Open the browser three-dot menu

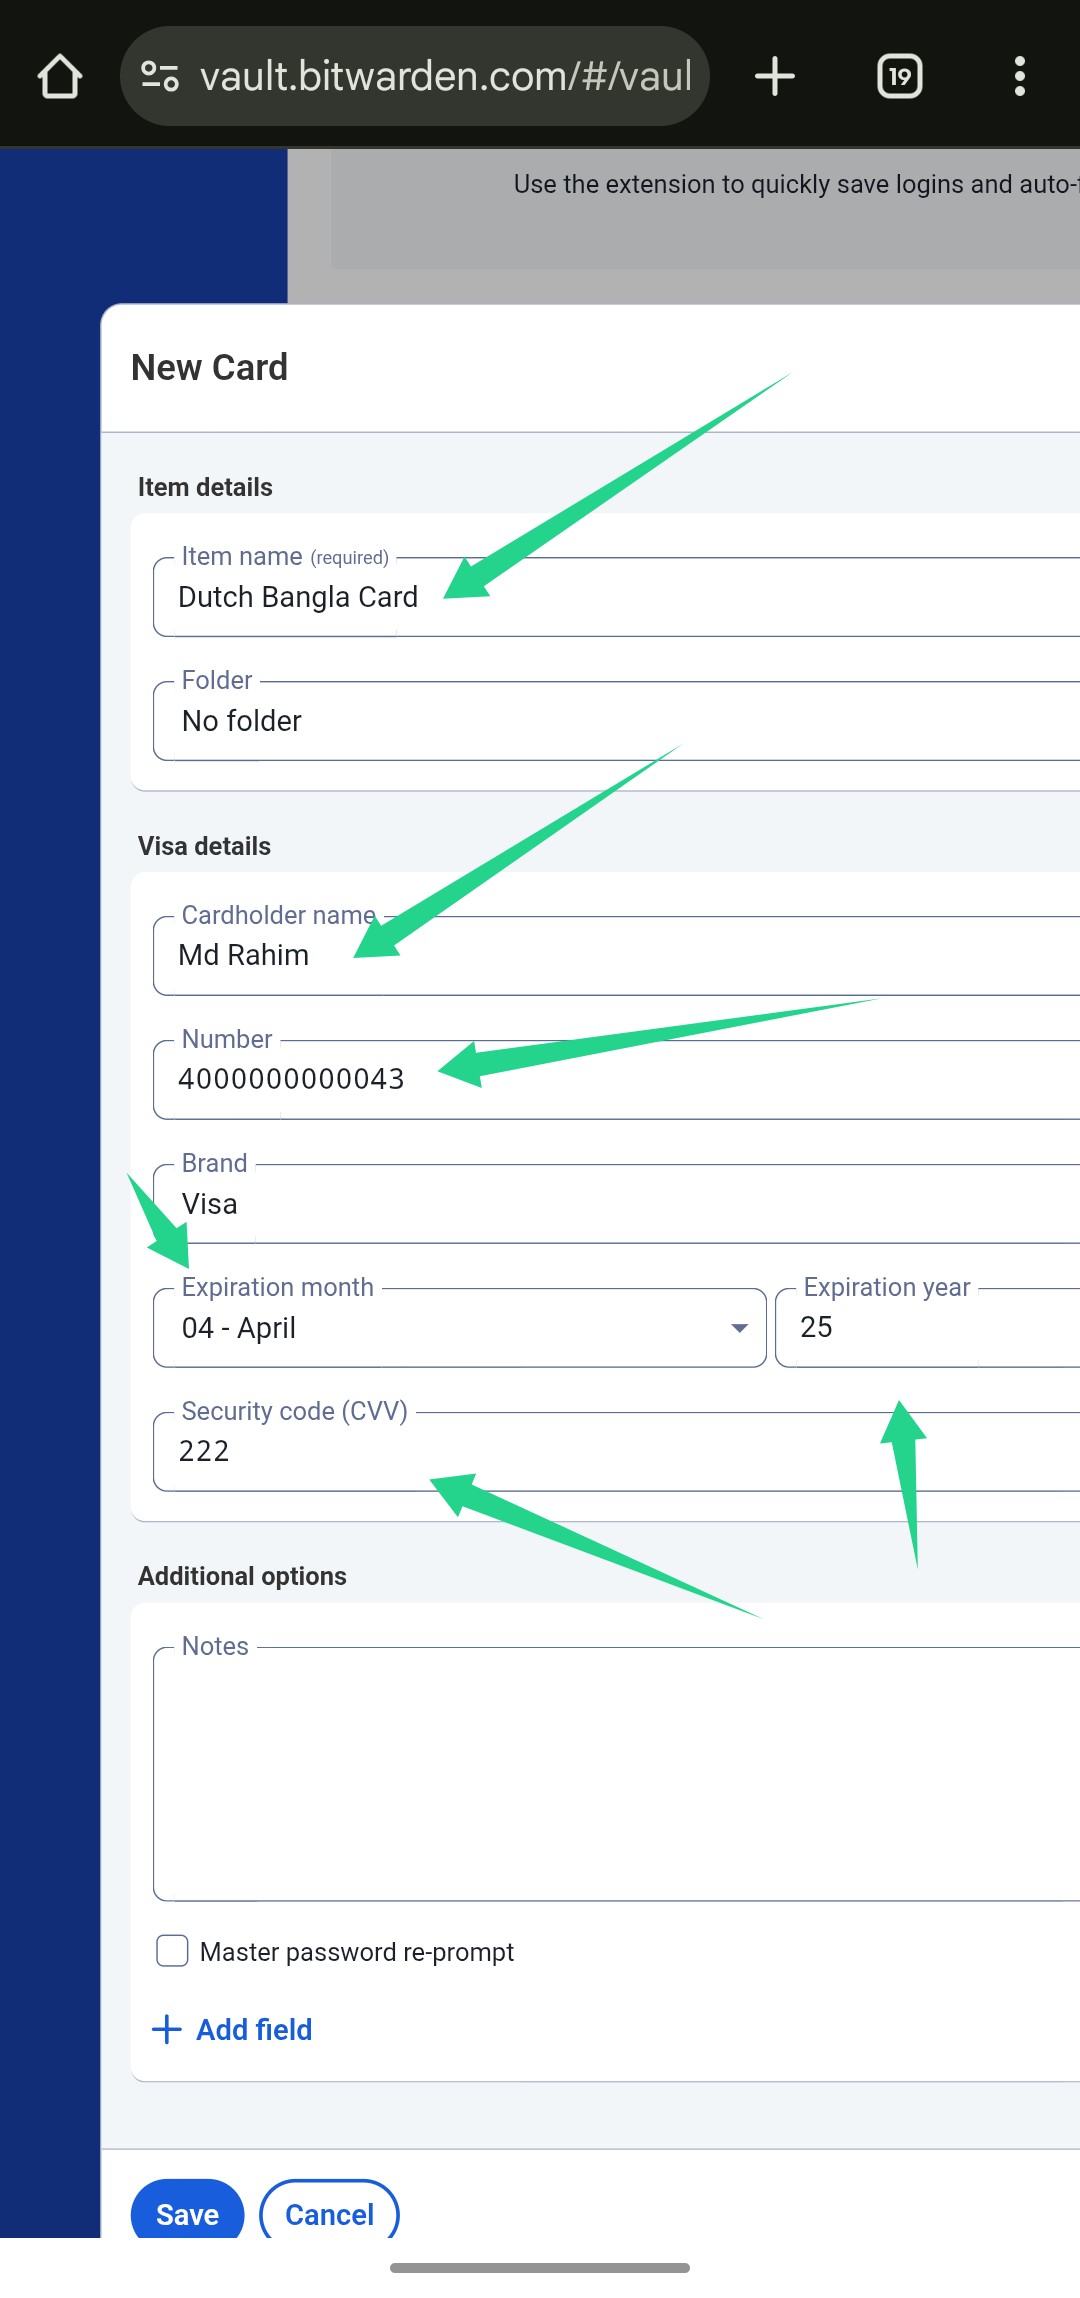[x=1019, y=76]
